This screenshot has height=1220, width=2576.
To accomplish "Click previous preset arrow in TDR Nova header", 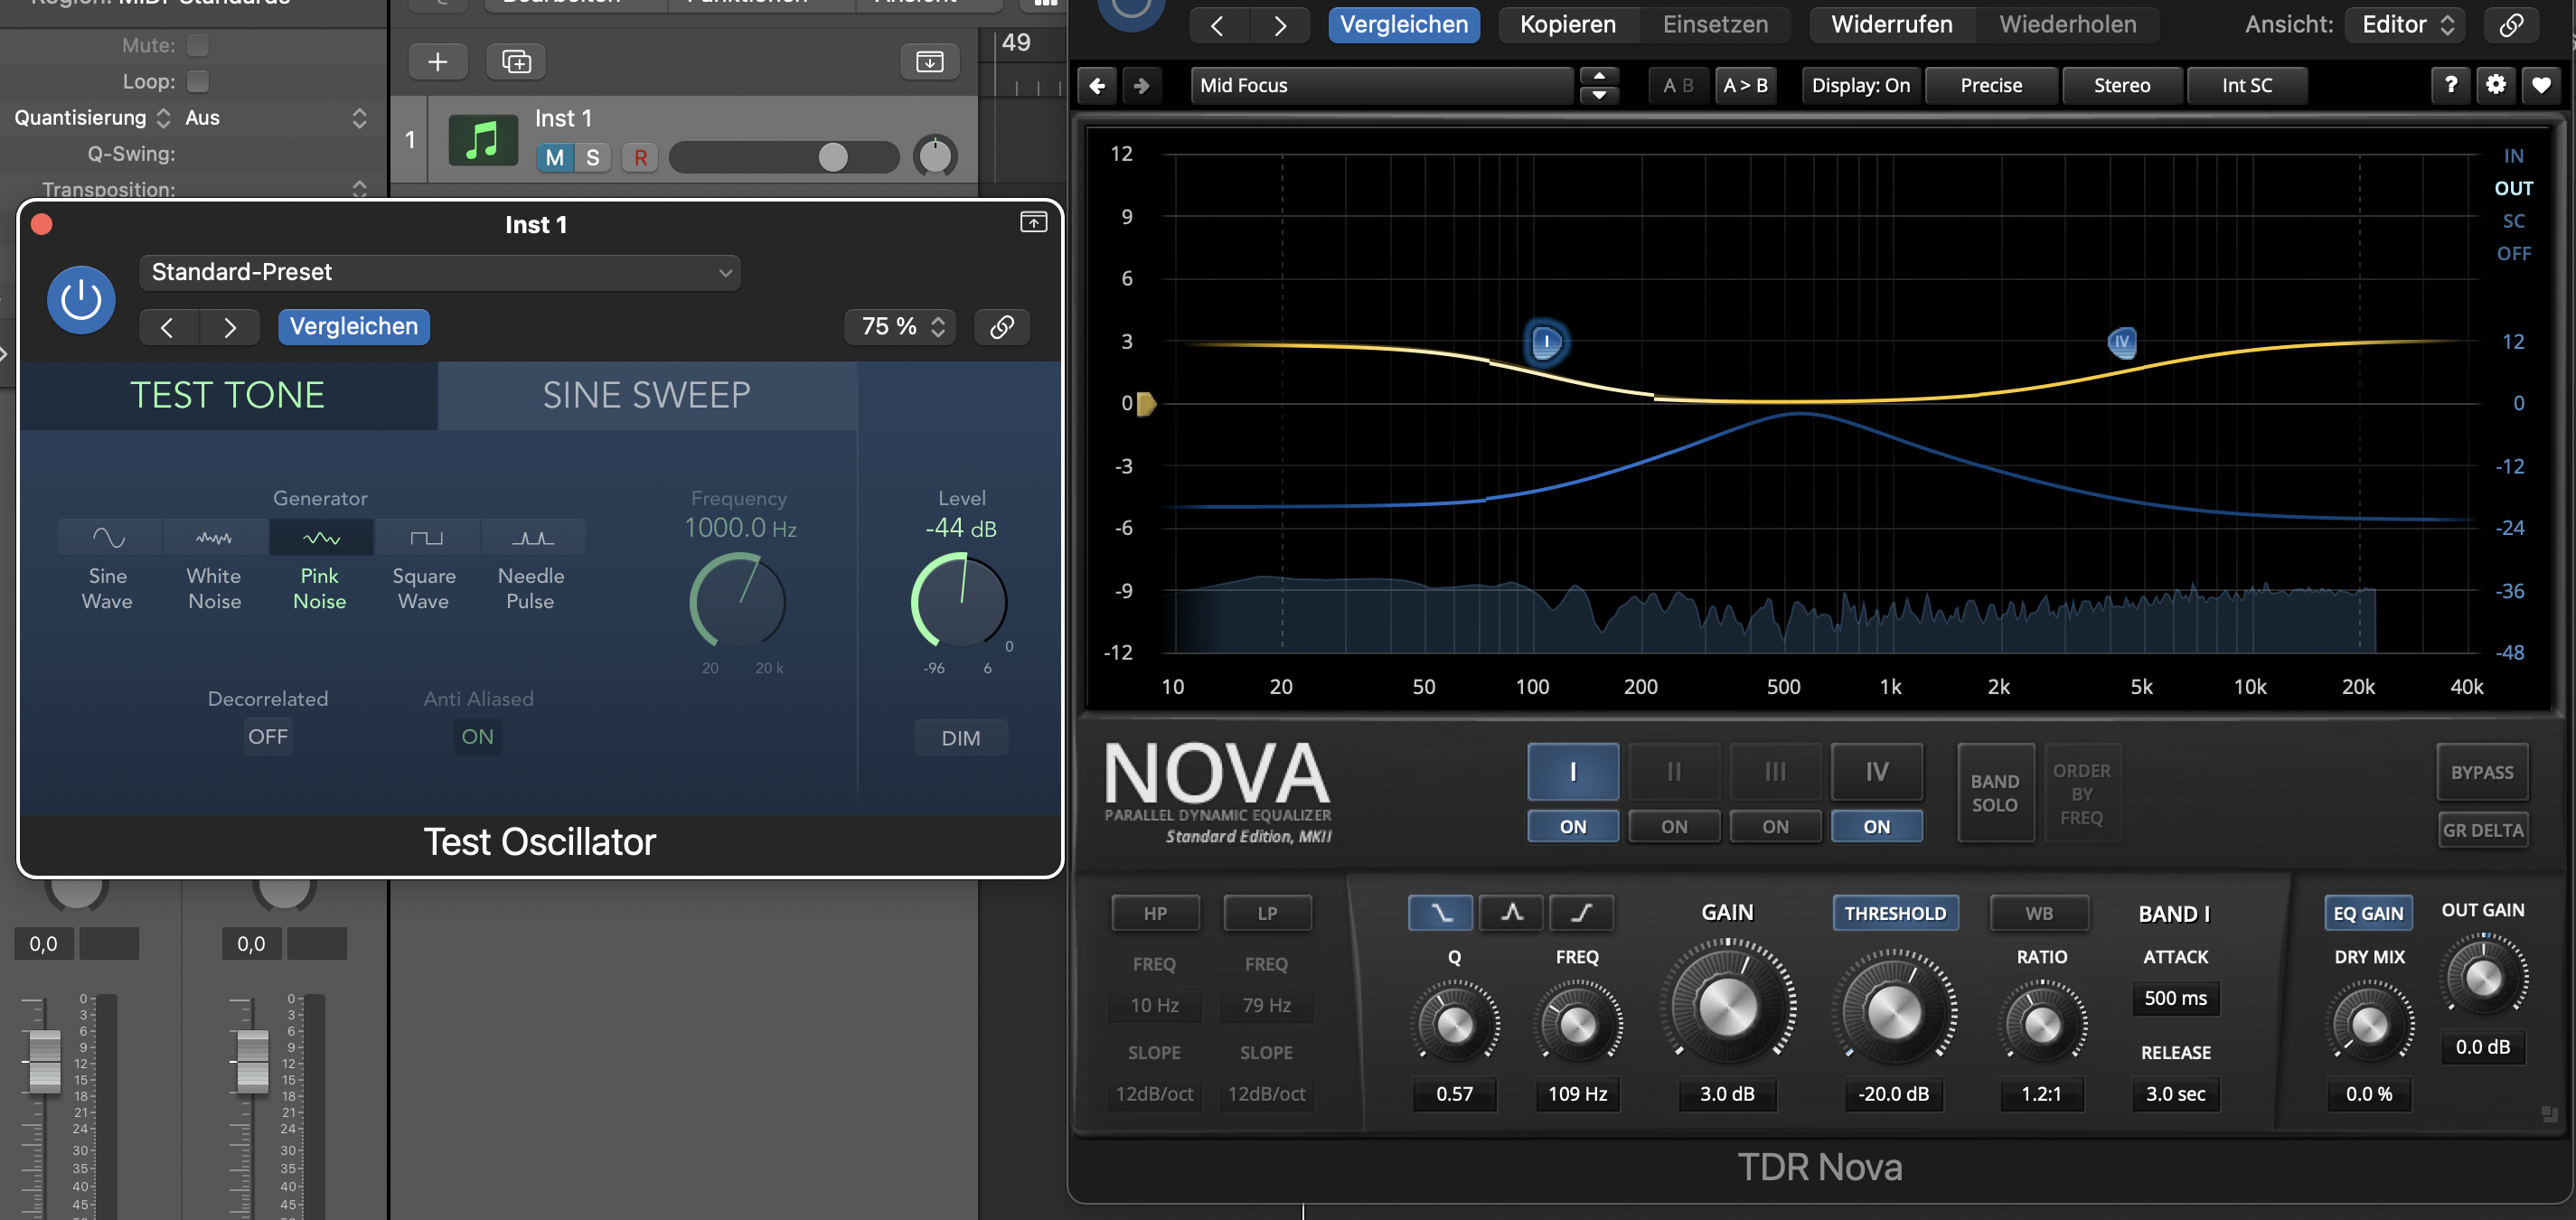I will [x=1217, y=24].
